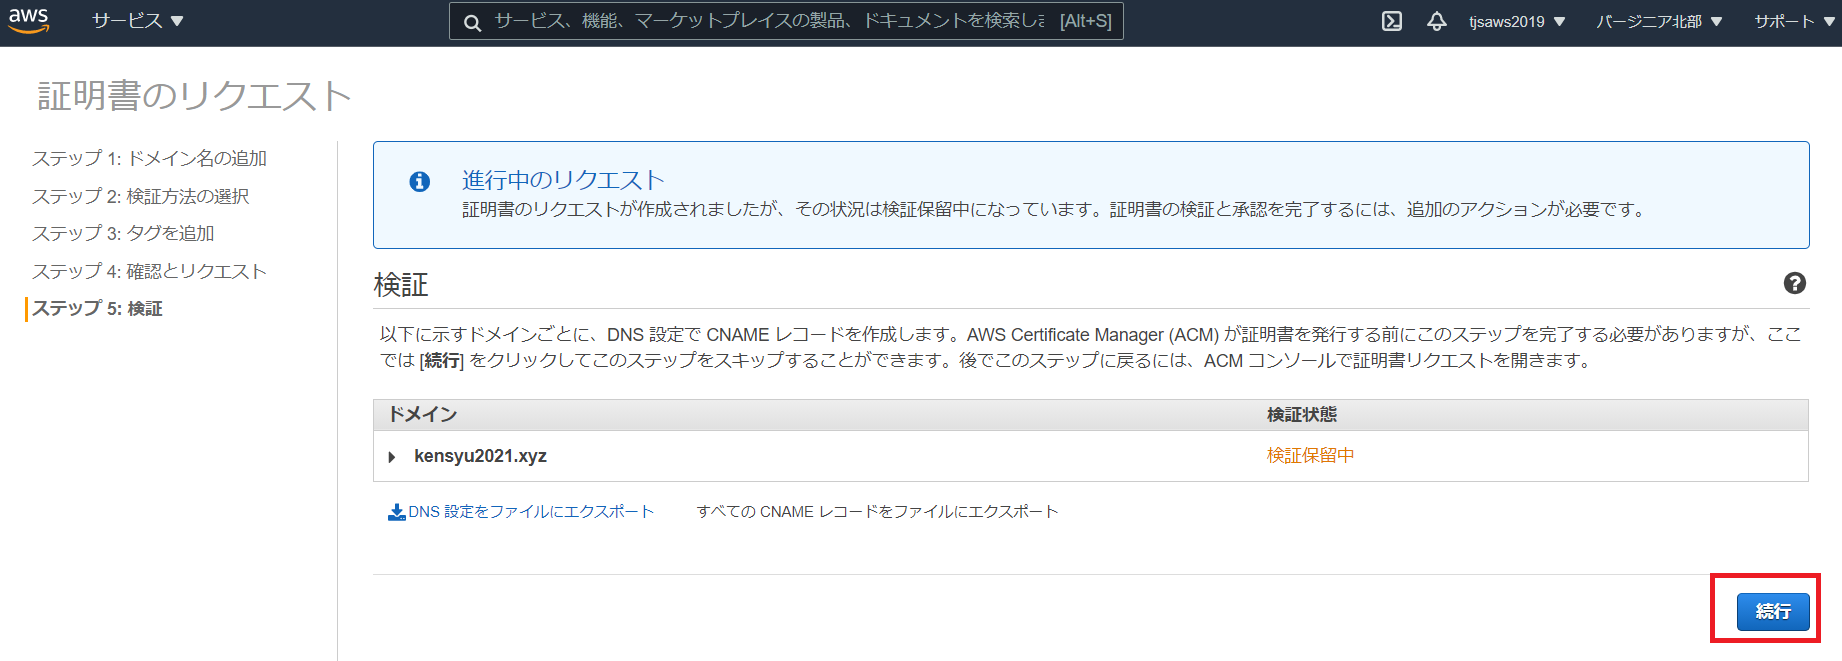Click the 進行中のリクエスト heading
The height and width of the screenshot is (661, 1842).
(x=563, y=180)
